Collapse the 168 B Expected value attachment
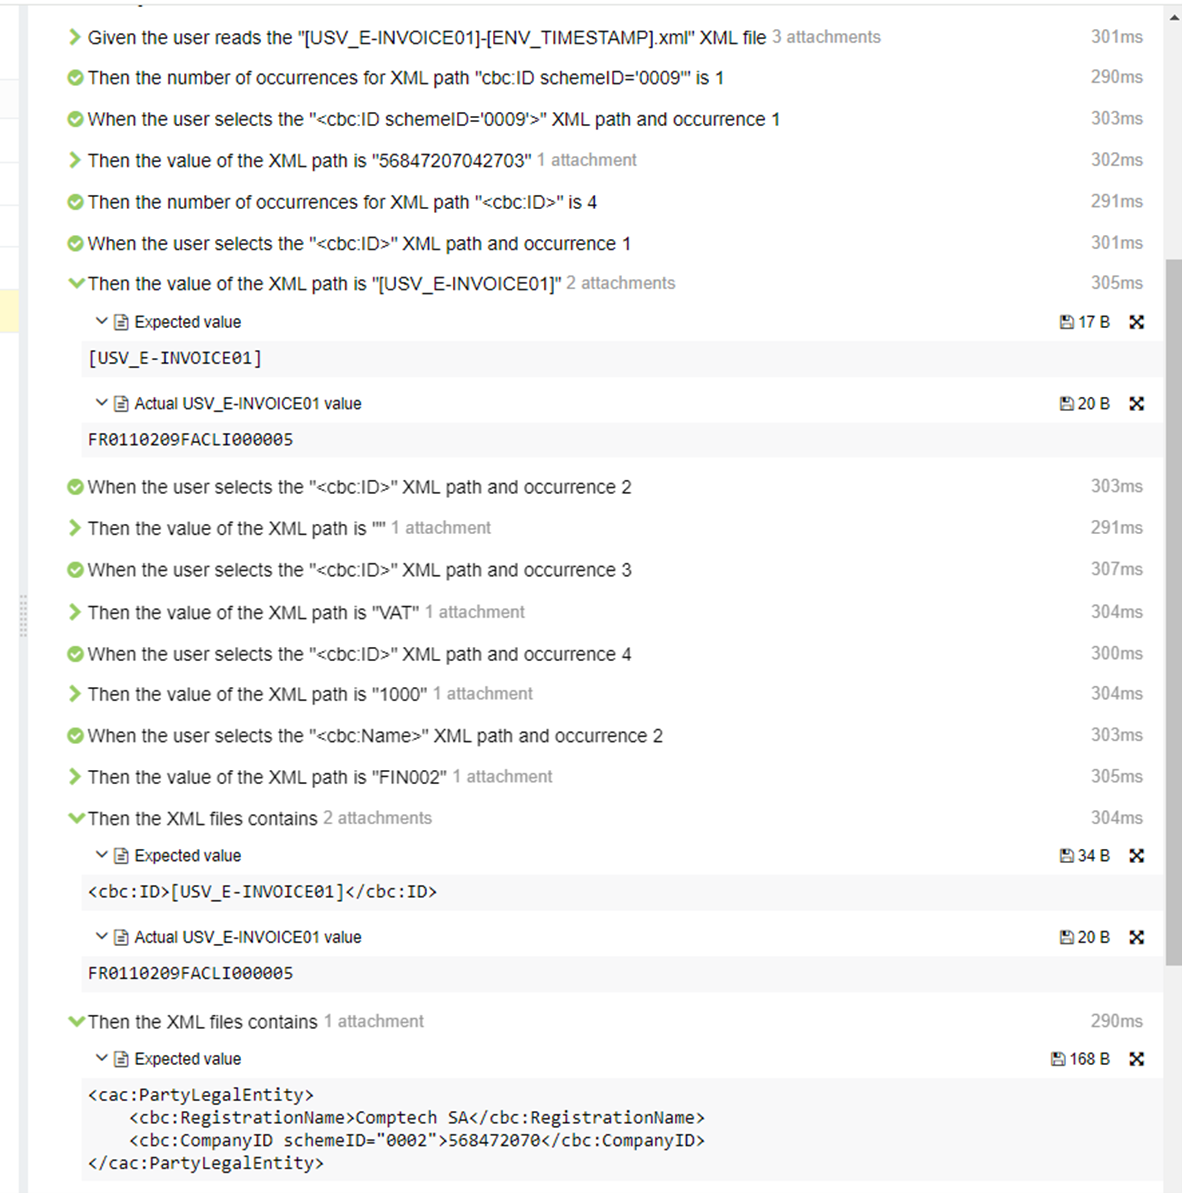 pyautogui.click(x=101, y=1058)
